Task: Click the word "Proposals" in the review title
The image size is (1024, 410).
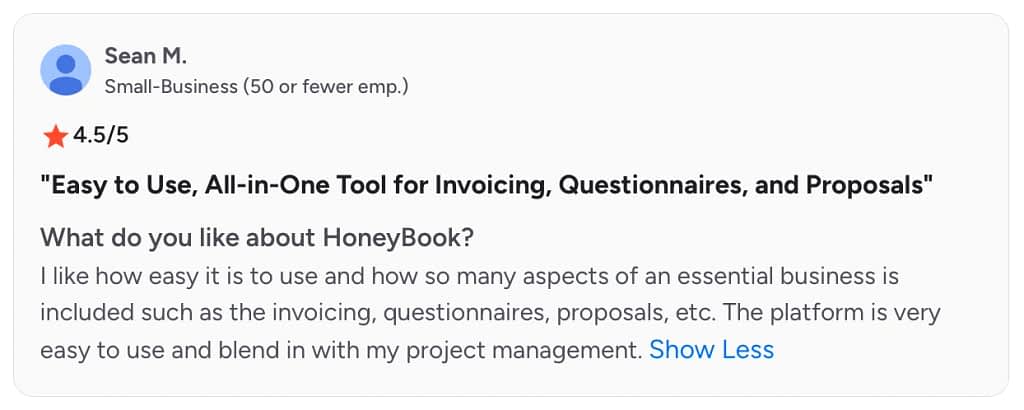Action: [865, 186]
